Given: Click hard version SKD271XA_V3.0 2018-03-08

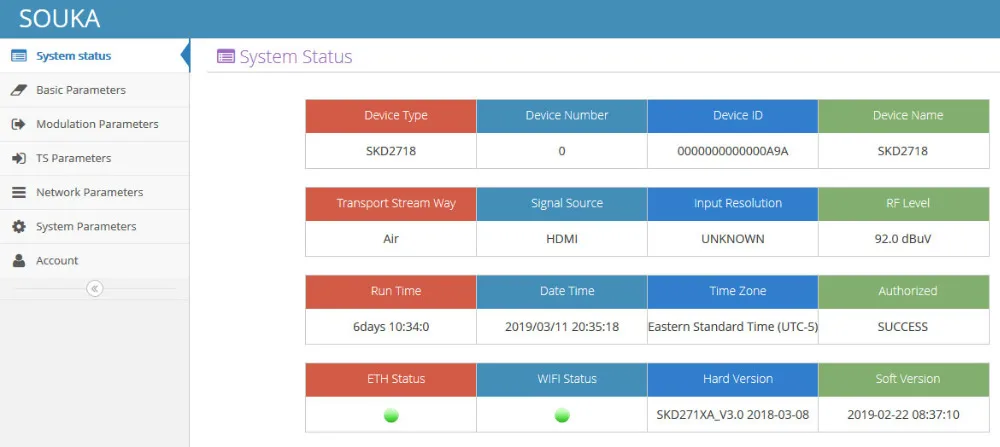Looking at the screenshot, I should pos(733,415).
